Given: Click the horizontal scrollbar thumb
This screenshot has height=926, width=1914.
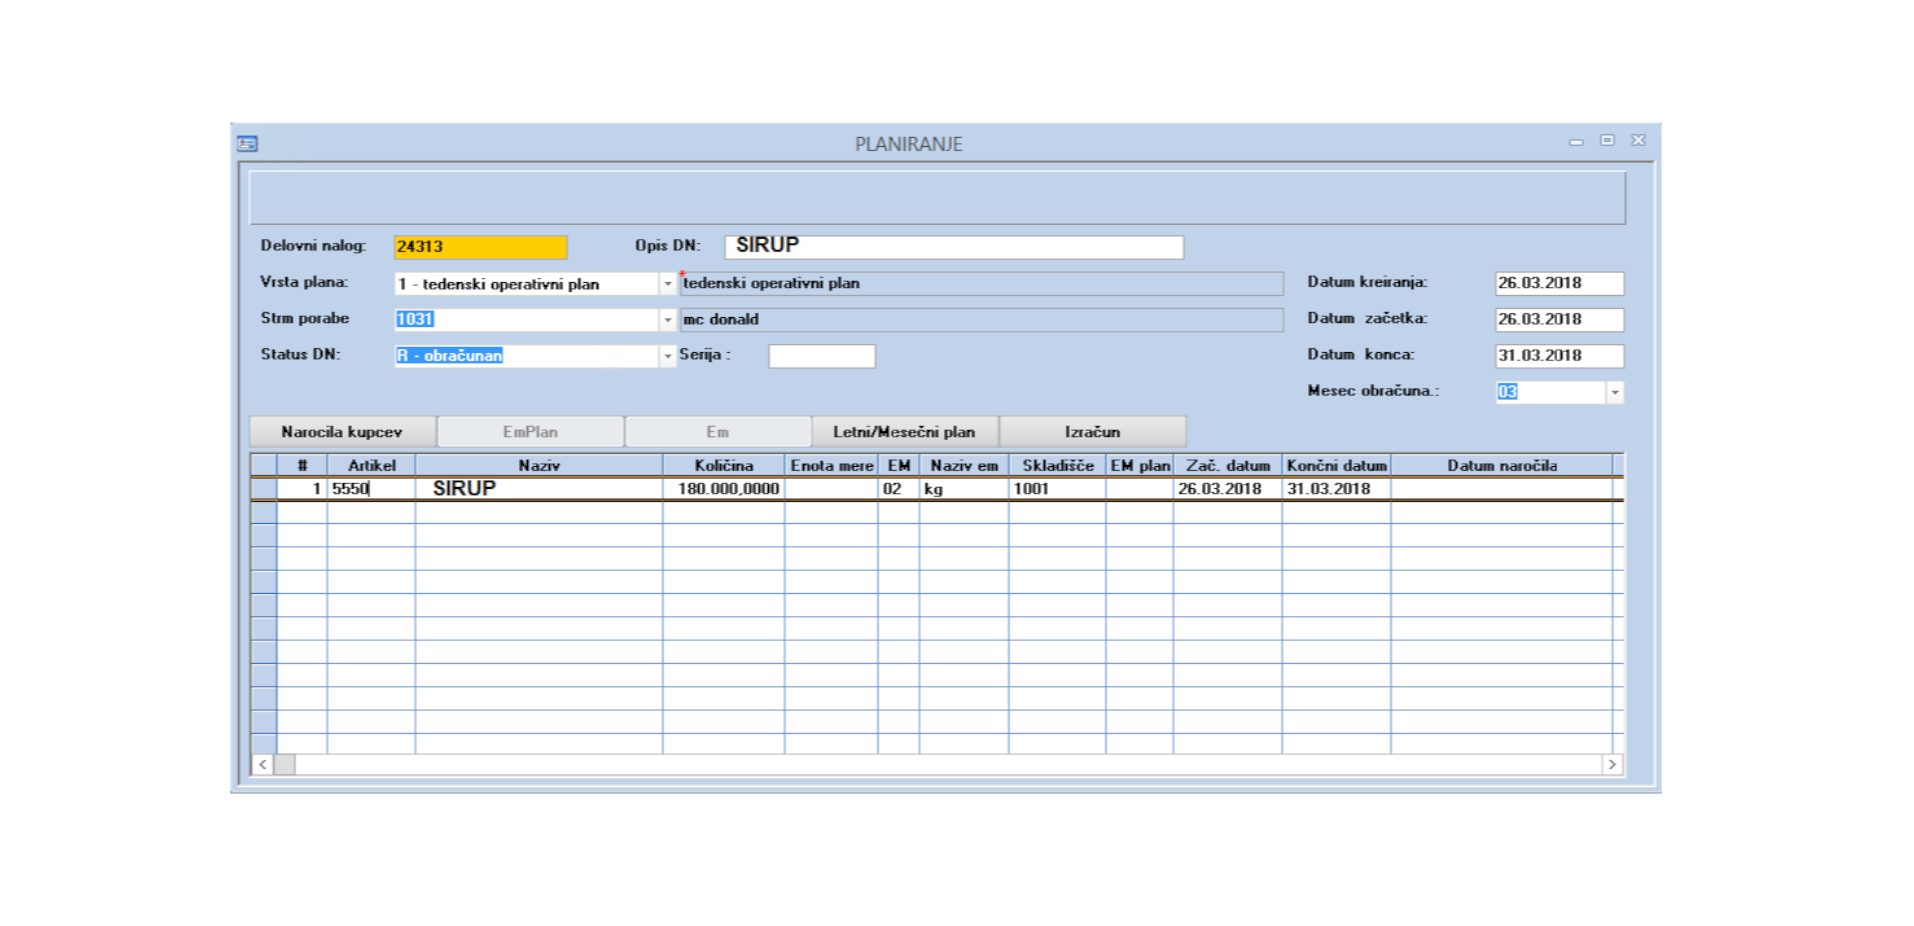Looking at the screenshot, I should [285, 765].
